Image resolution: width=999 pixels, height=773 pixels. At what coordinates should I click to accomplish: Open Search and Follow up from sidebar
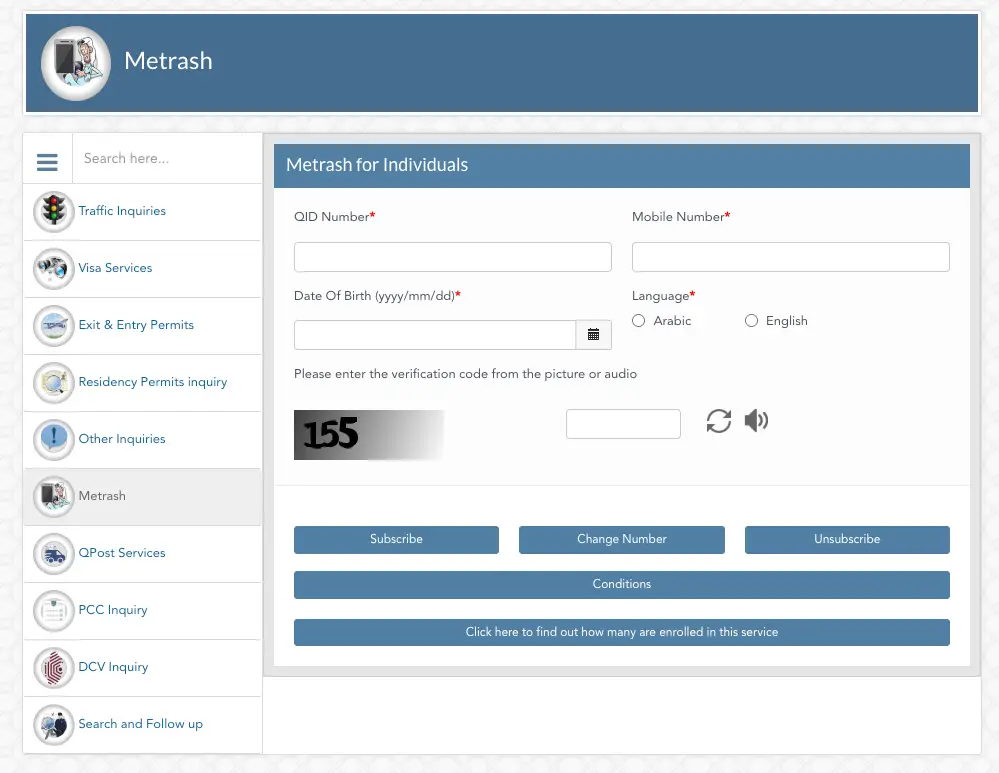140,724
